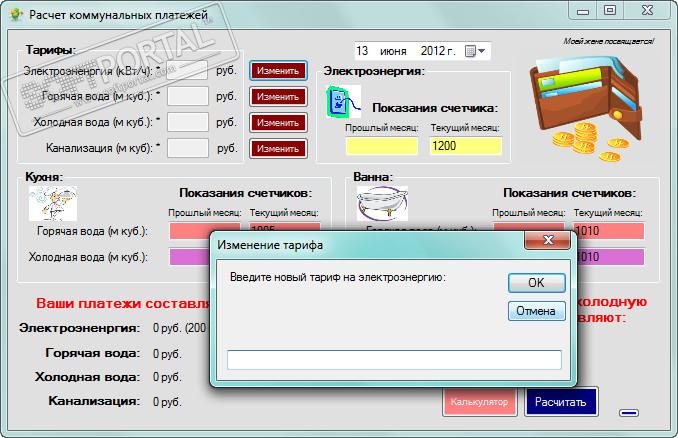Click 'Ваши платежи составляют' red heading
The width and height of the screenshot is (678, 438).
123,303
